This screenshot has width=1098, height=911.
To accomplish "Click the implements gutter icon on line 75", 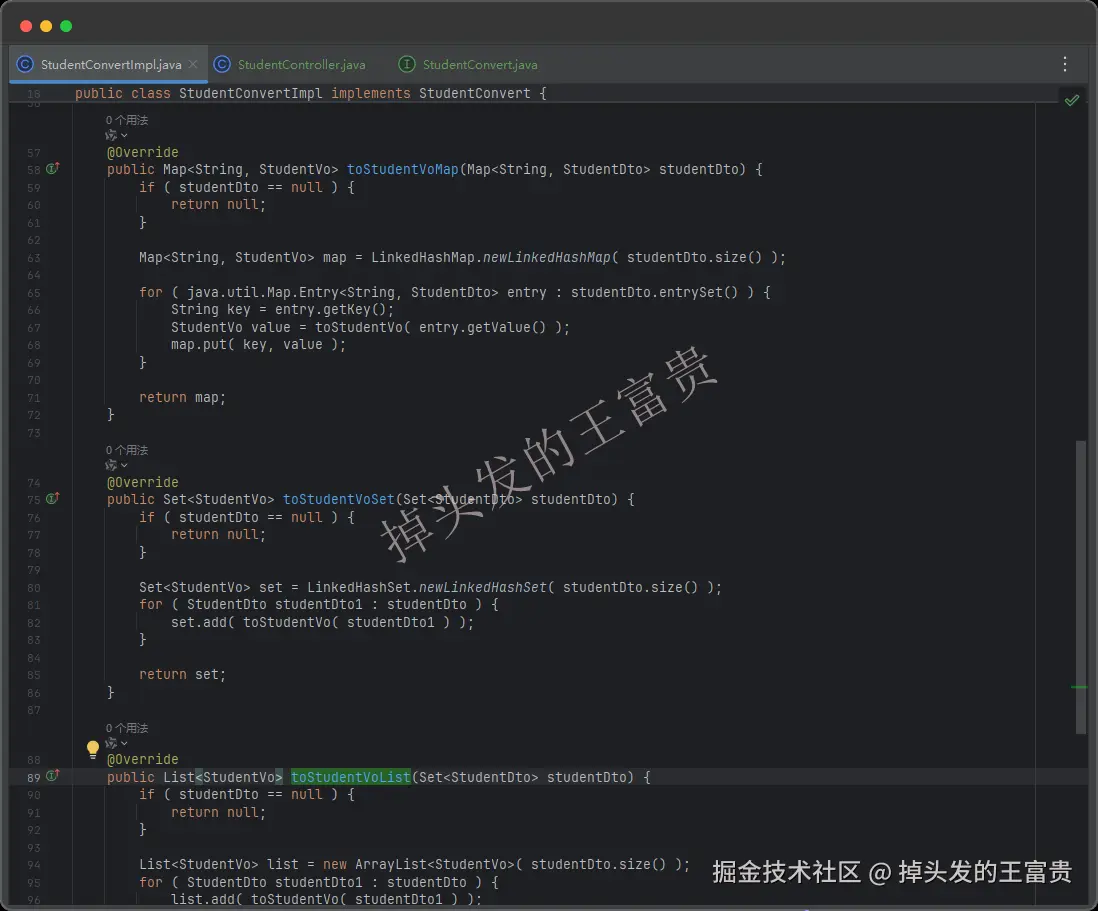I will pos(53,499).
